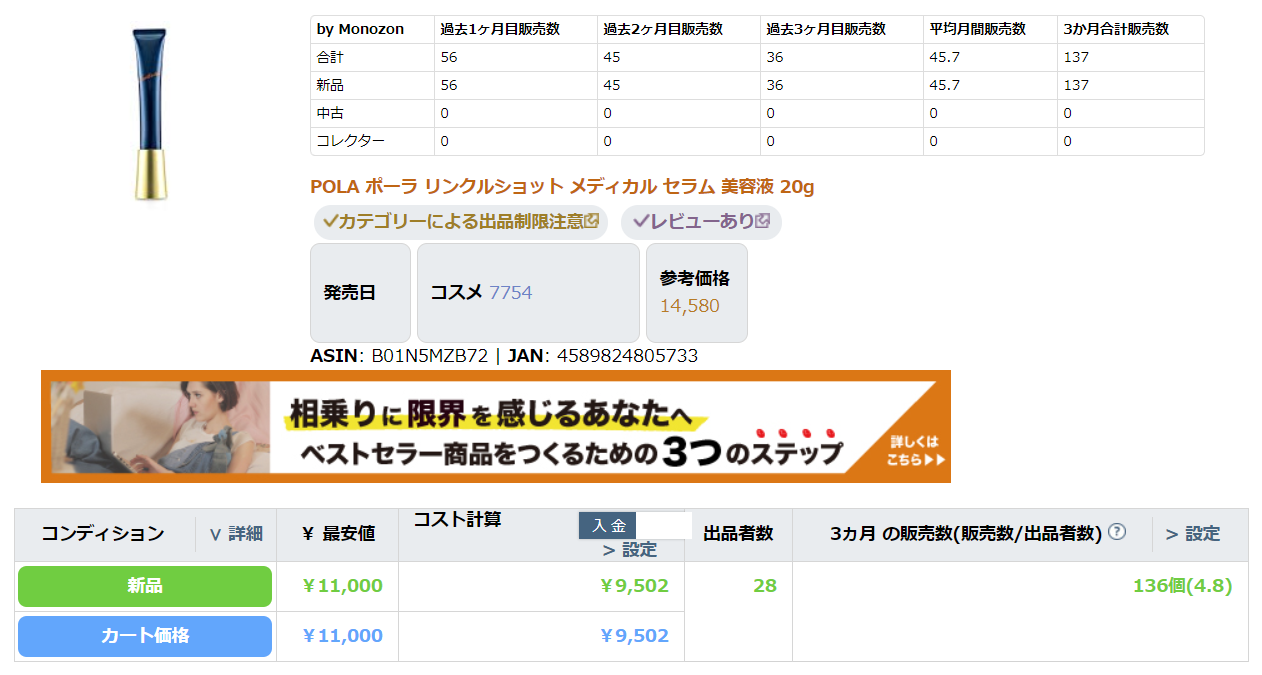Click the POLA serum product image
The height and width of the screenshot is (675, 1262).
[151, 113]
